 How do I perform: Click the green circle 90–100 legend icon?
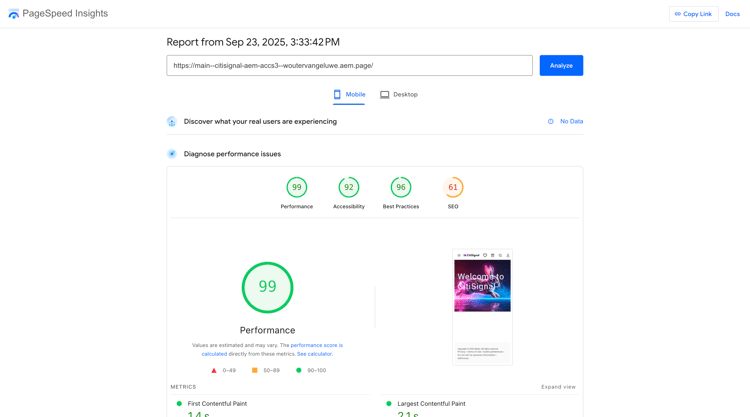coord(298,370)
